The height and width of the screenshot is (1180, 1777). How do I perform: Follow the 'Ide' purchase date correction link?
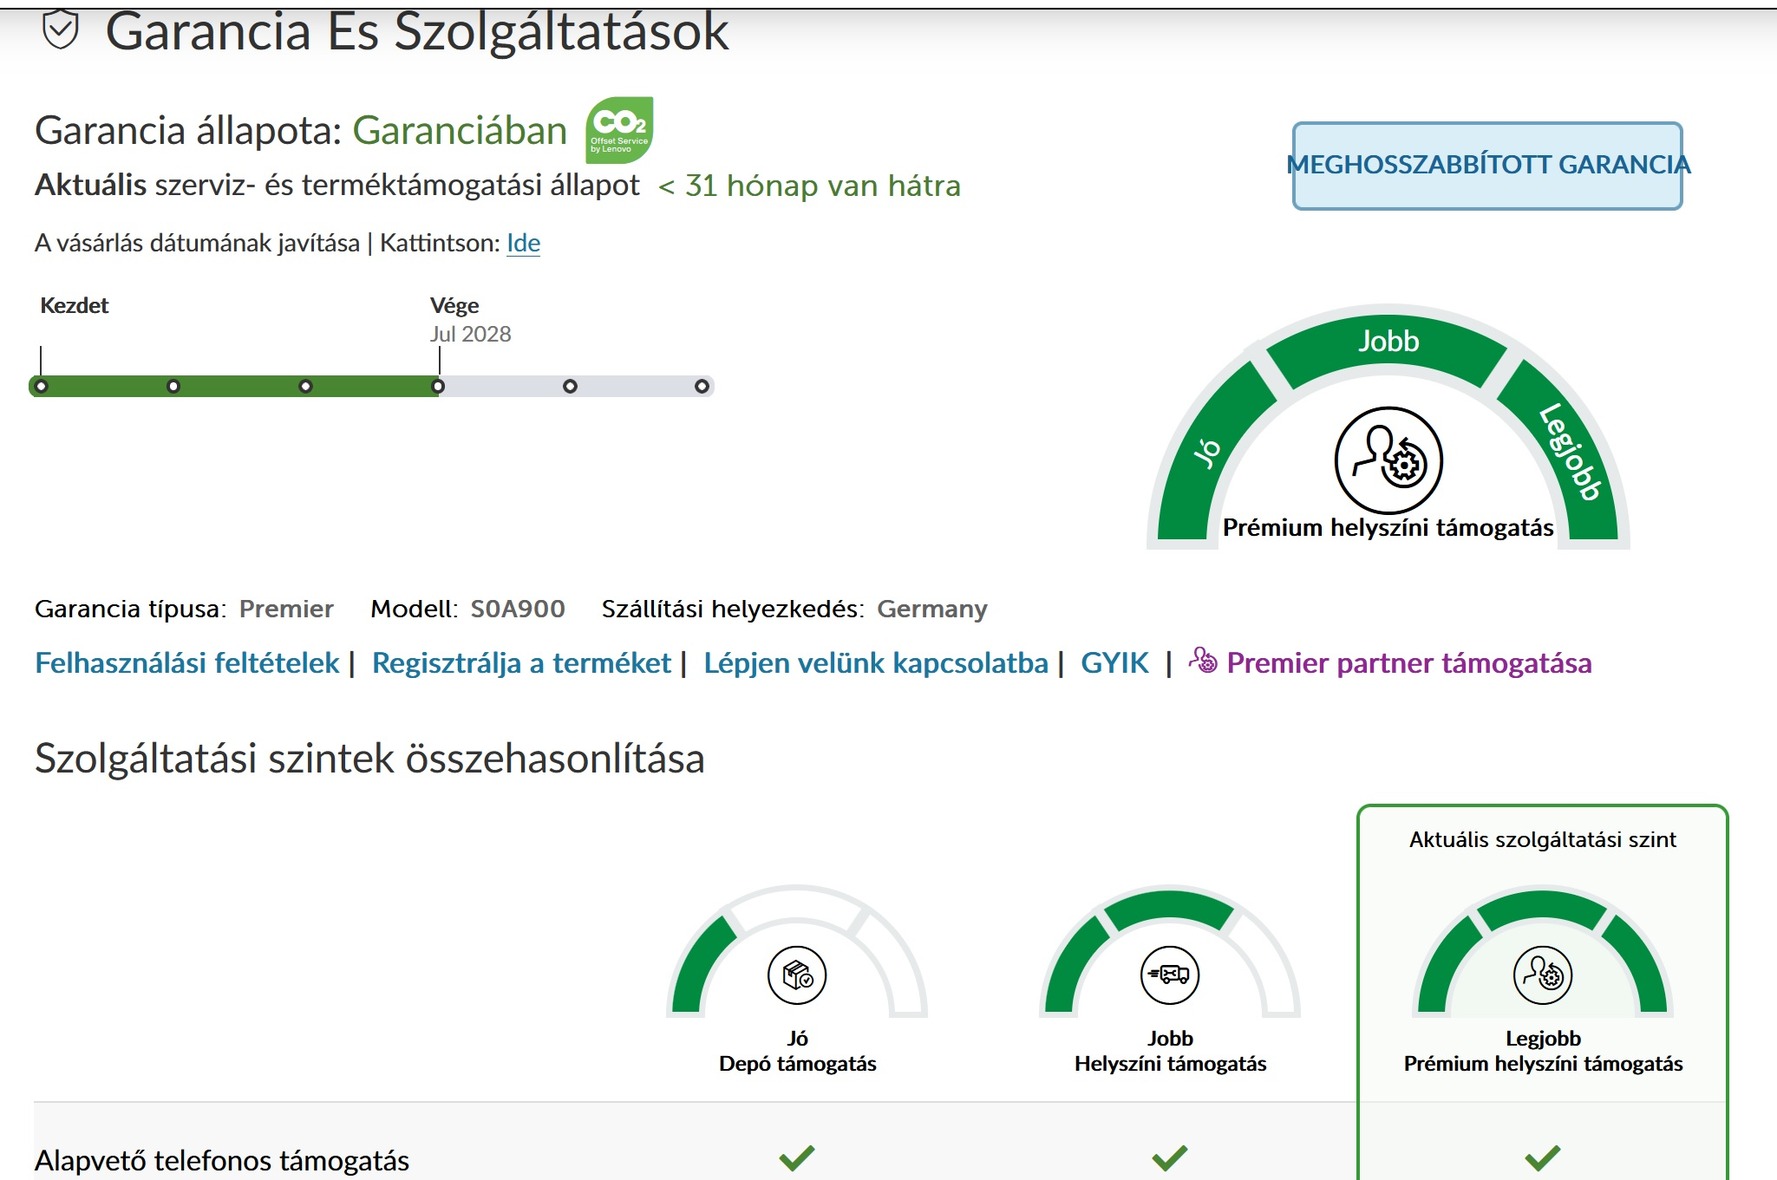pyautogui.click(x=523, y=243)
